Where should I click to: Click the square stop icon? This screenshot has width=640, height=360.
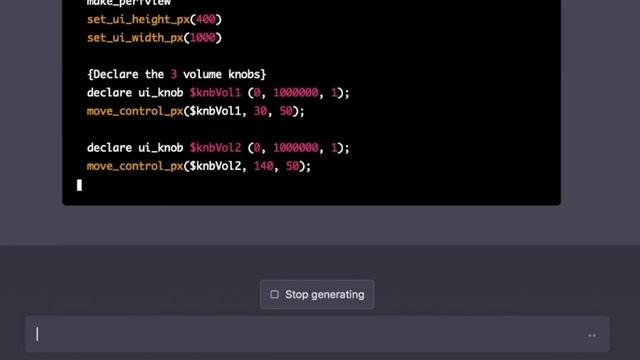tap(274, 294)
